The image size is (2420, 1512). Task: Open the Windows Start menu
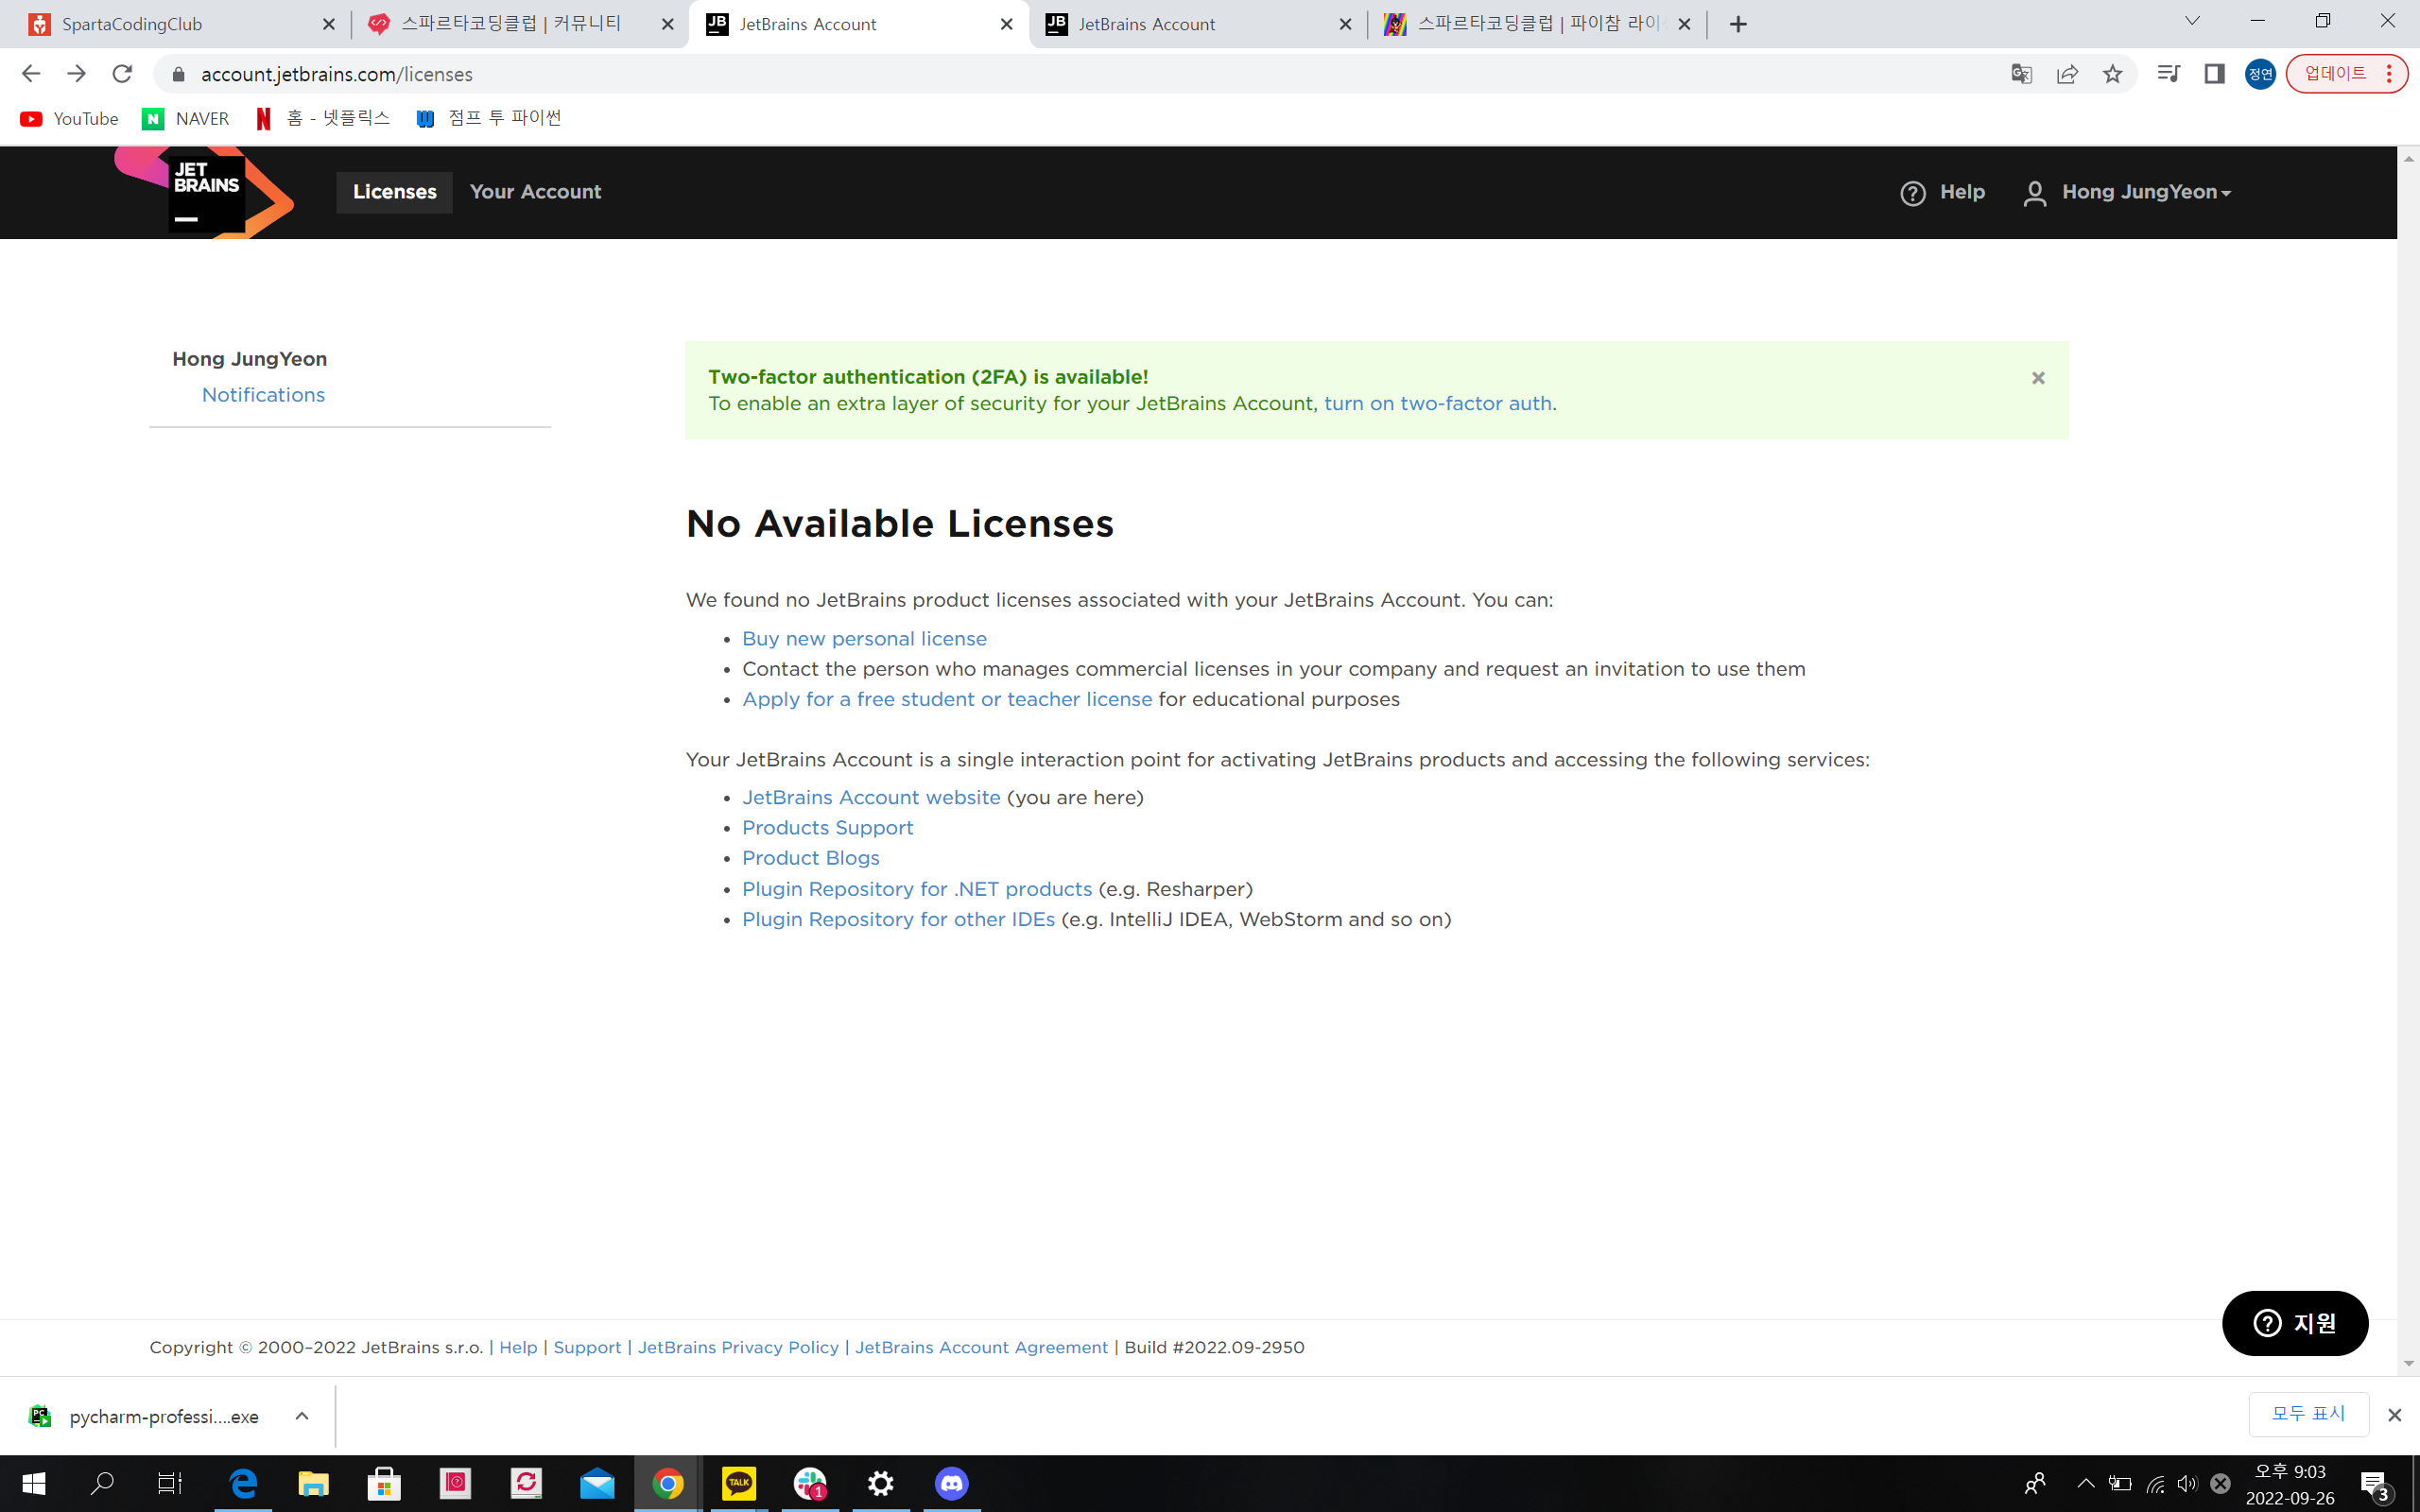click(33, 1484)
